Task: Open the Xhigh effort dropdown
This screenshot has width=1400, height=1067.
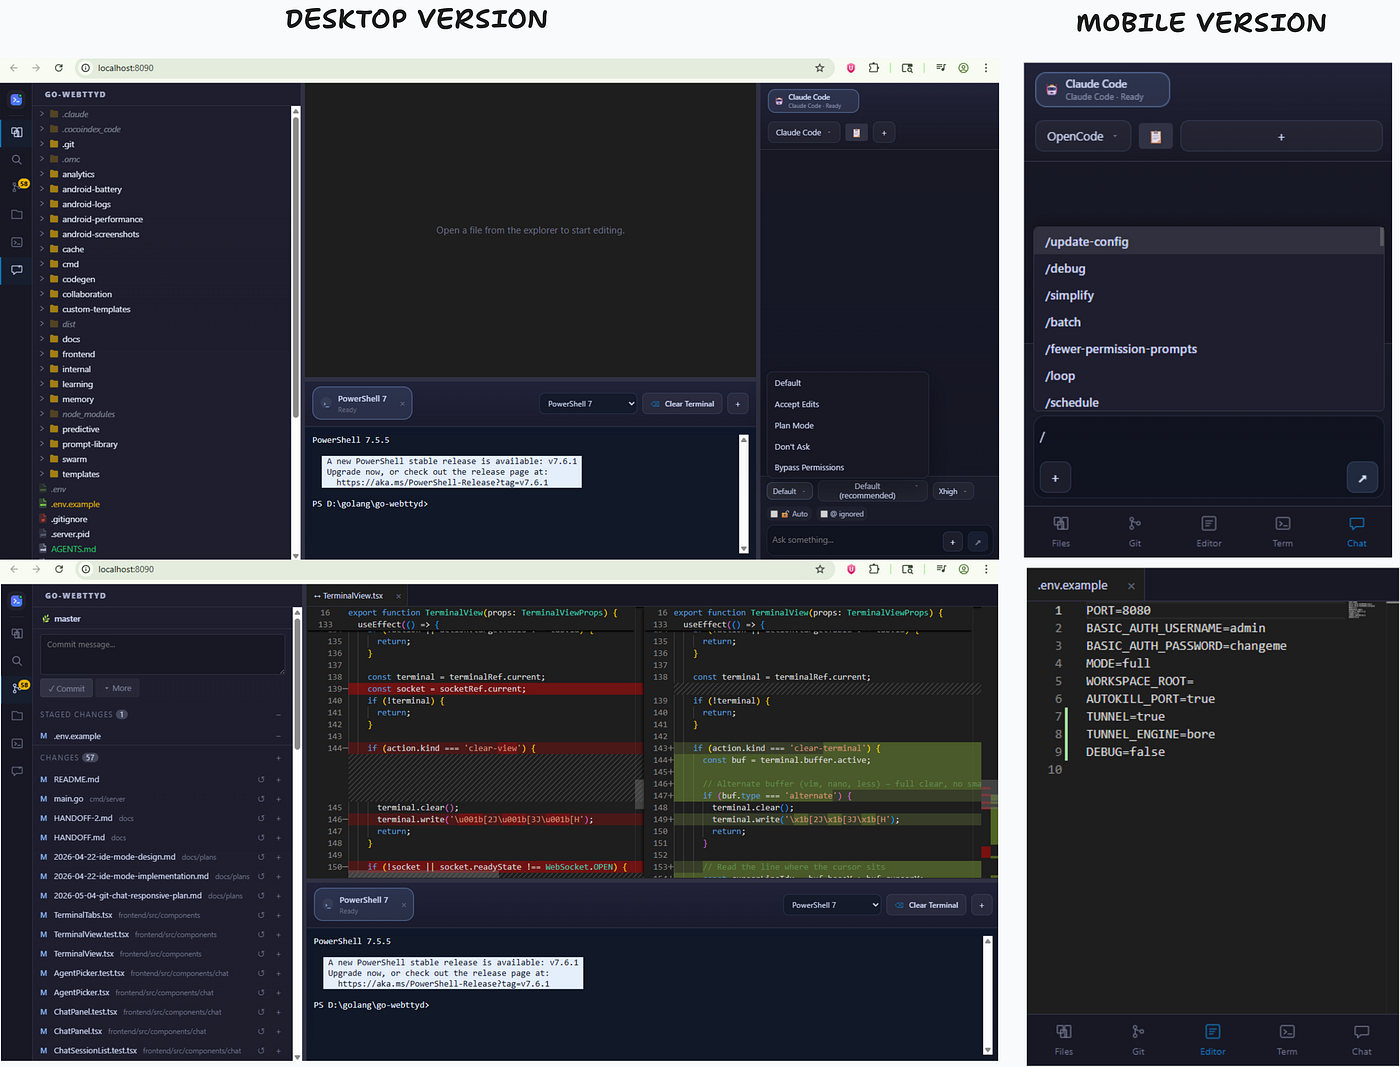Action: (x=953, y=491)
